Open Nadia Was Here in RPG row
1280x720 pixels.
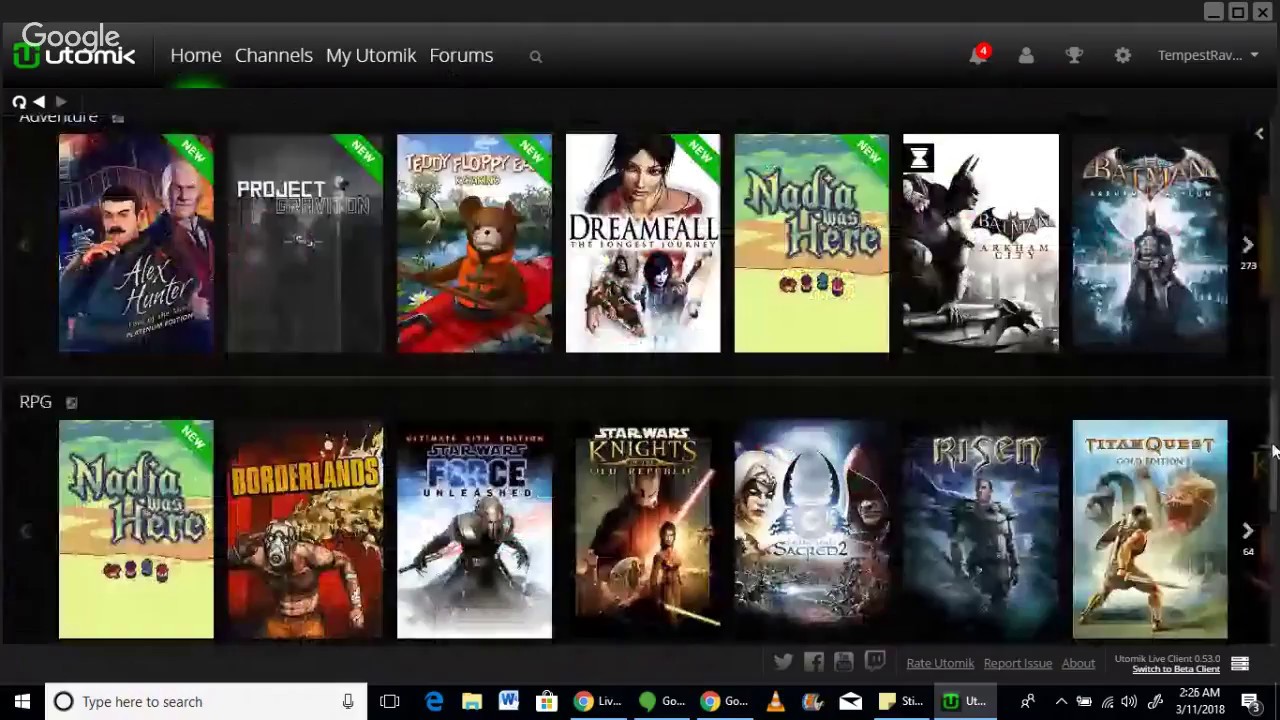tap(136, 529)
